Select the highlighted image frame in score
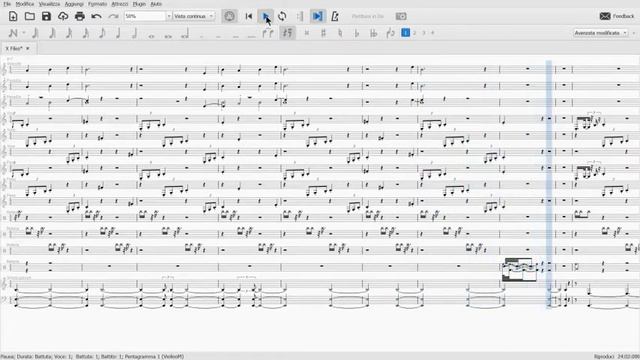Viewport: 640px width, 360px height. [519, 269]
